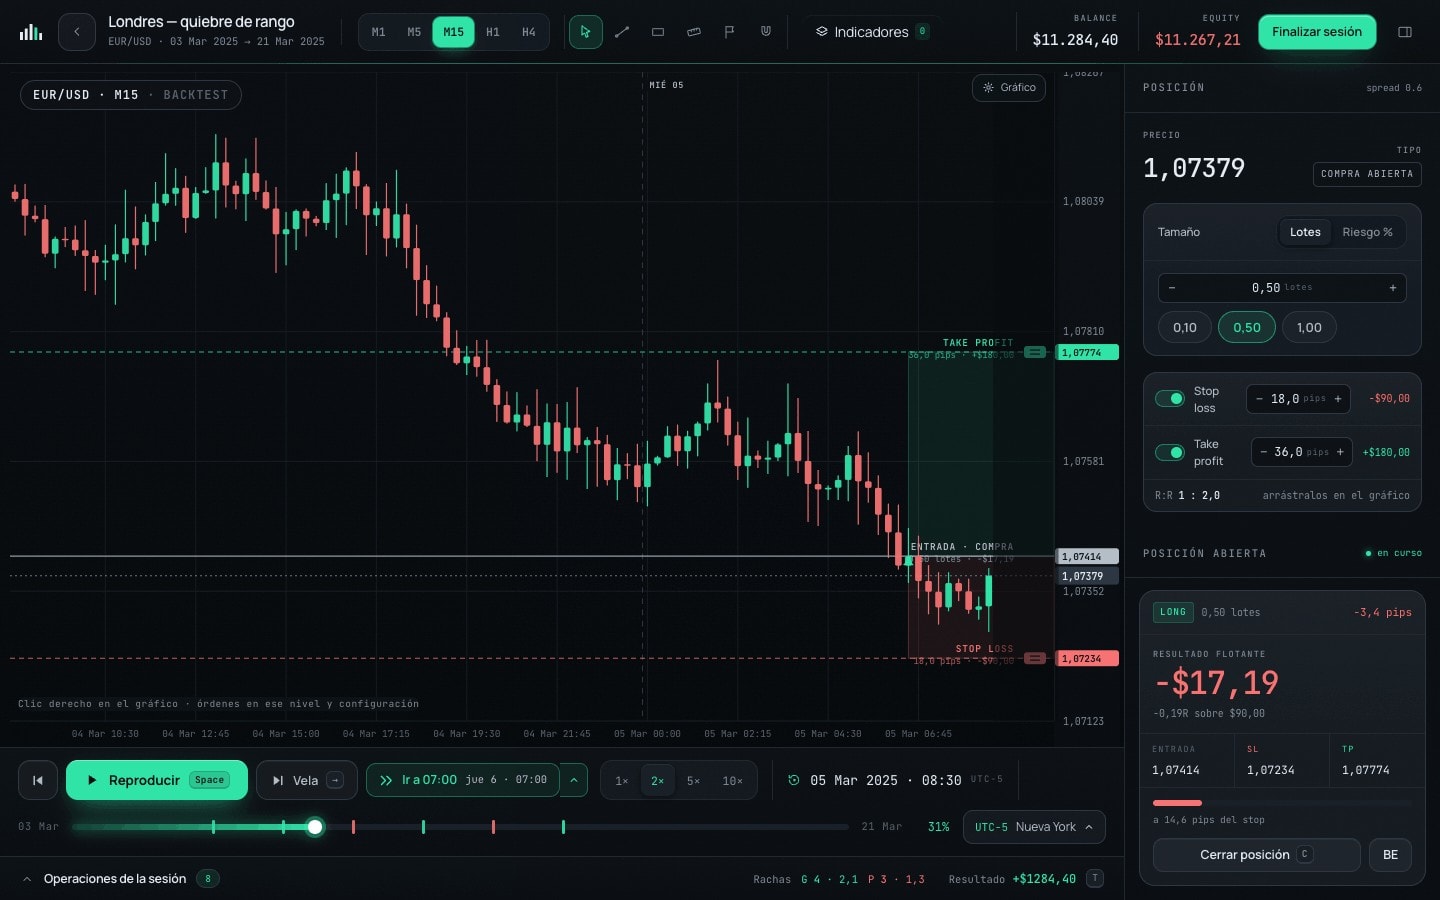Image resolution: width=1440 pixels, height=900 pixels.
Task: Select the rectangle drawing tool
Action: click(658, 32)
